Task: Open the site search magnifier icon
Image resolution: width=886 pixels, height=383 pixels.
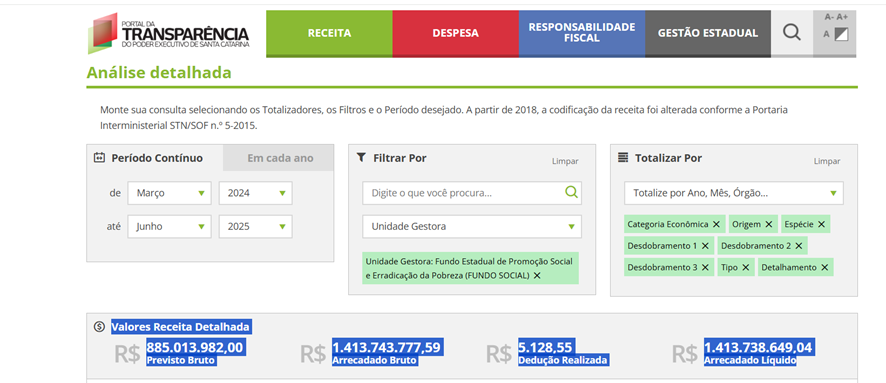Action: [792, 33]
